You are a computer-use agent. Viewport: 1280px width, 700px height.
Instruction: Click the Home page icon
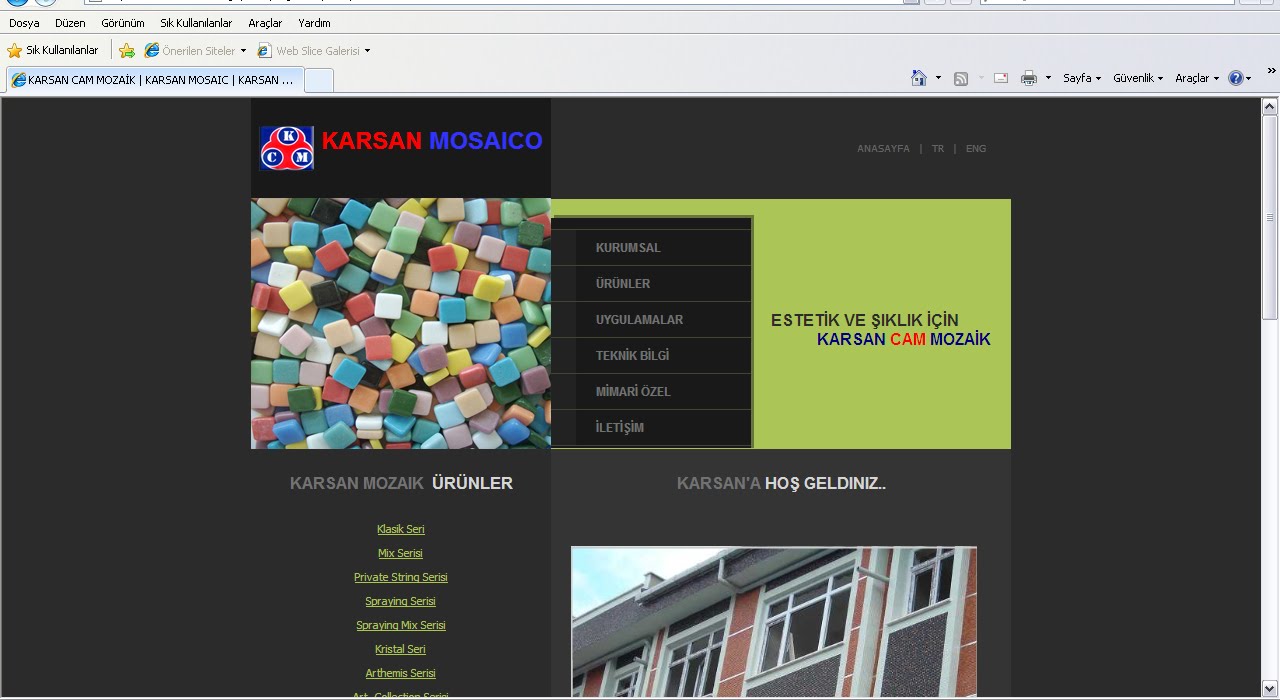click(919, 78)
